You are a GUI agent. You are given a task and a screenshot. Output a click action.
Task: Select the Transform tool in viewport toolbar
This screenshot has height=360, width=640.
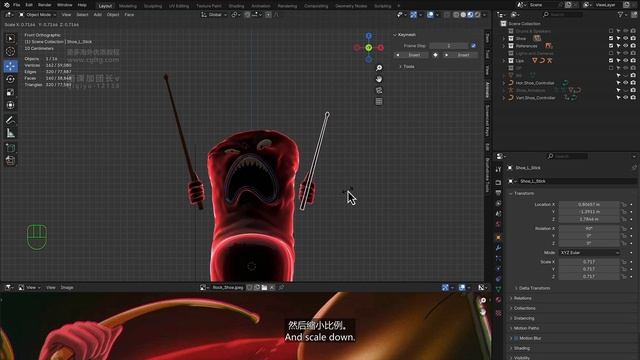pos(11,105)
